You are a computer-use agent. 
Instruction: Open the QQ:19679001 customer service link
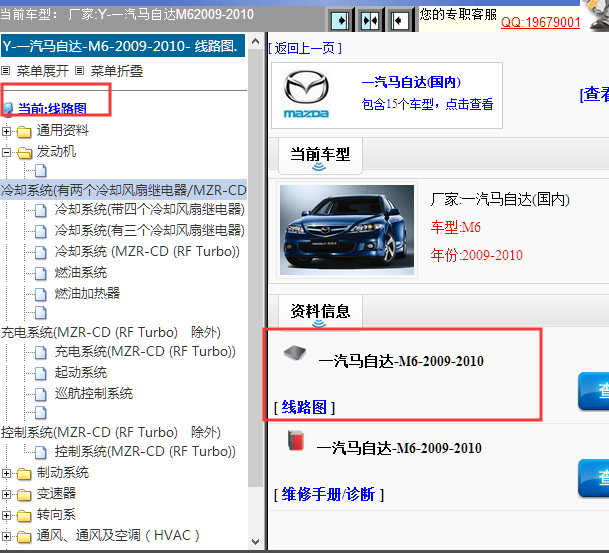pyautogui.click(x=540, y=22)
